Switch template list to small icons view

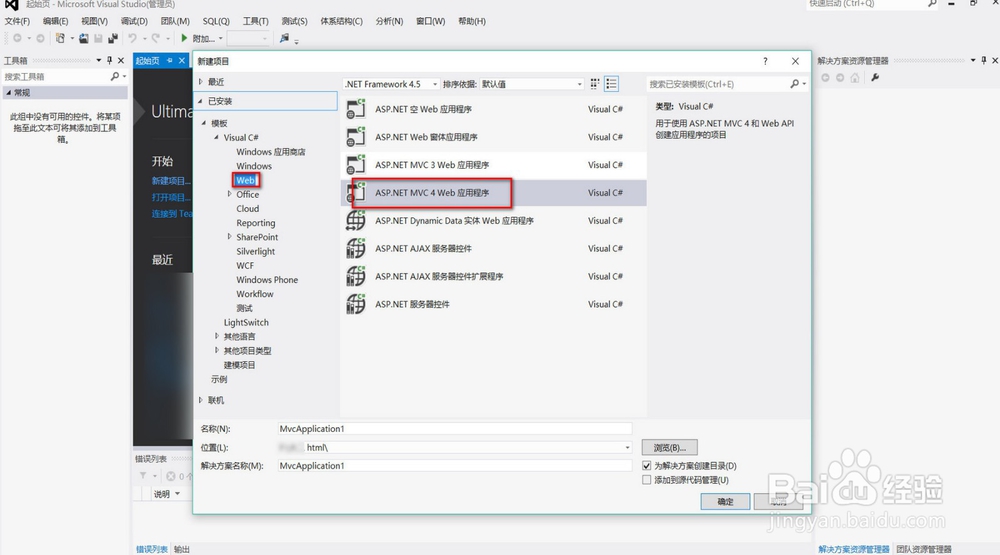tap(594, 84)
